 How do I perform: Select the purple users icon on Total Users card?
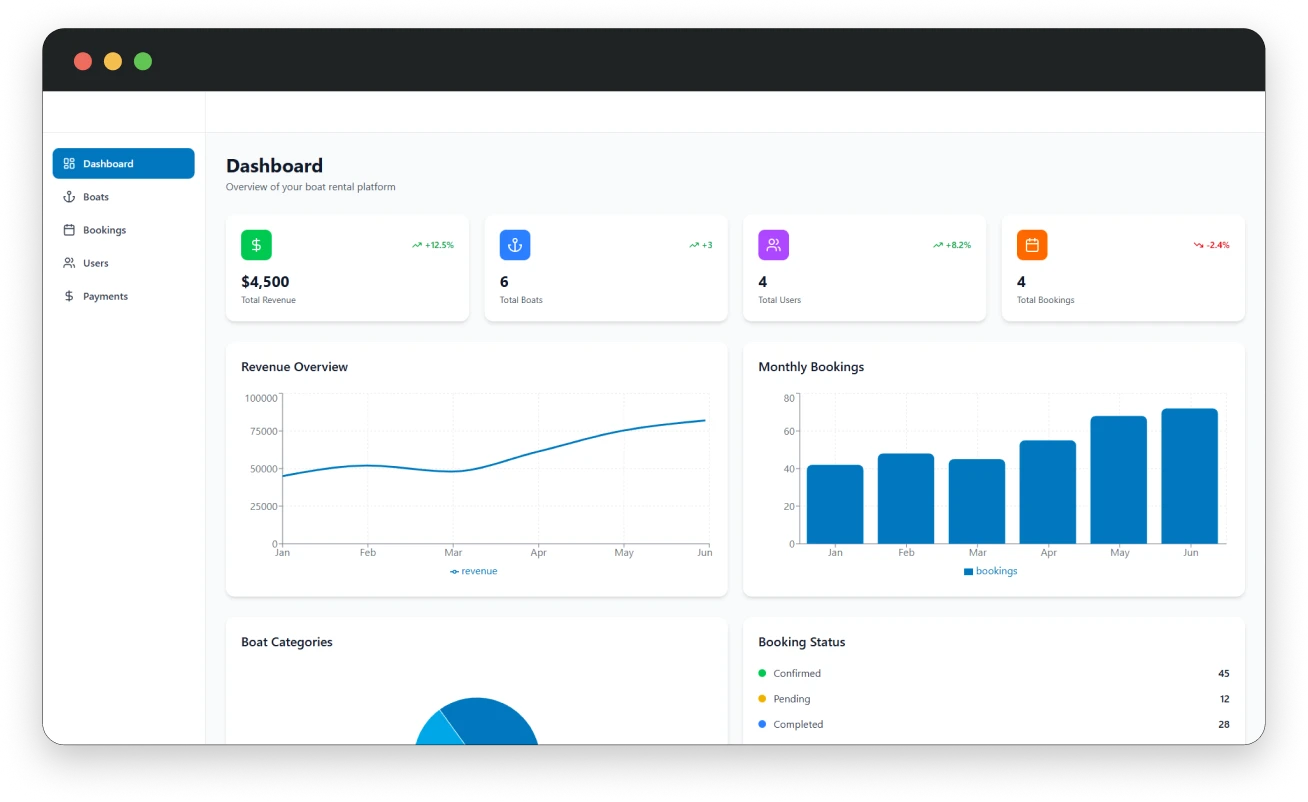point(773,244)
